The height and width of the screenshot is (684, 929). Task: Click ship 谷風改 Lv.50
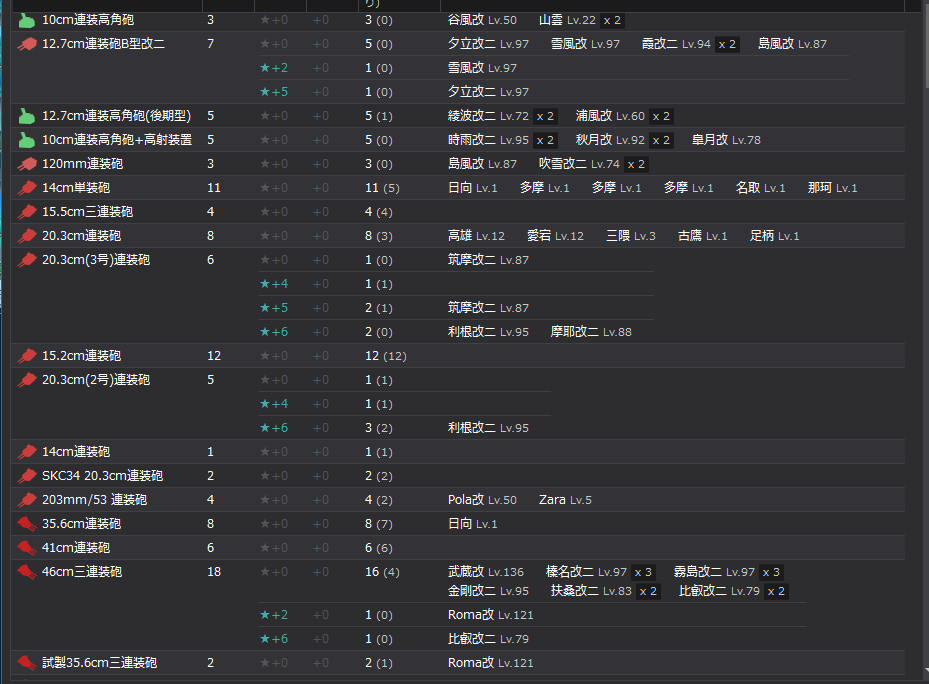click(x=482, y=20)
